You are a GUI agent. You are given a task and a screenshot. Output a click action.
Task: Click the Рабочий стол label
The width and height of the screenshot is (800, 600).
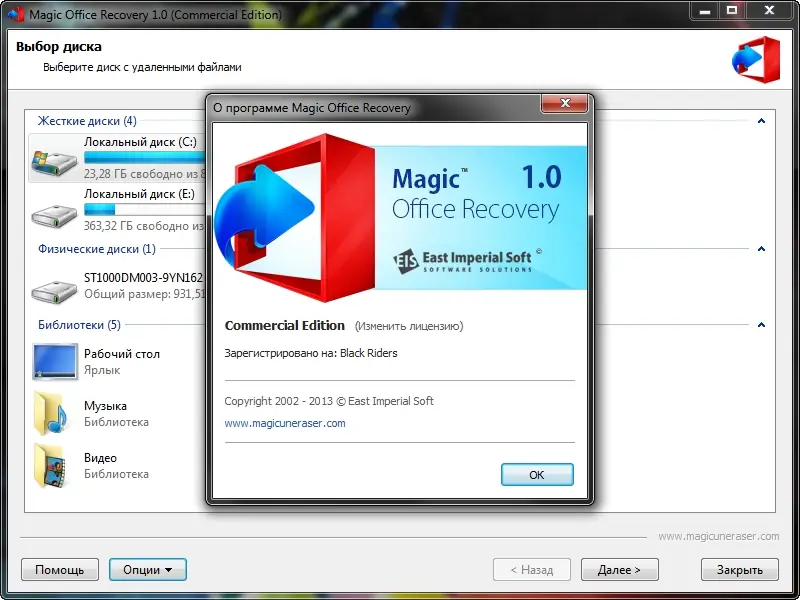point(122,354)
